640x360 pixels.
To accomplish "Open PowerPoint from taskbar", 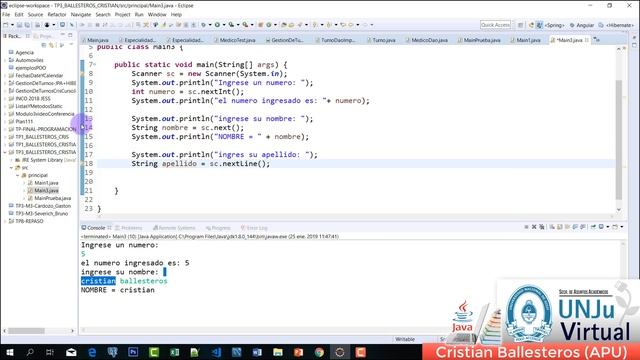I will pyautogui.click(x=298, y=352).
